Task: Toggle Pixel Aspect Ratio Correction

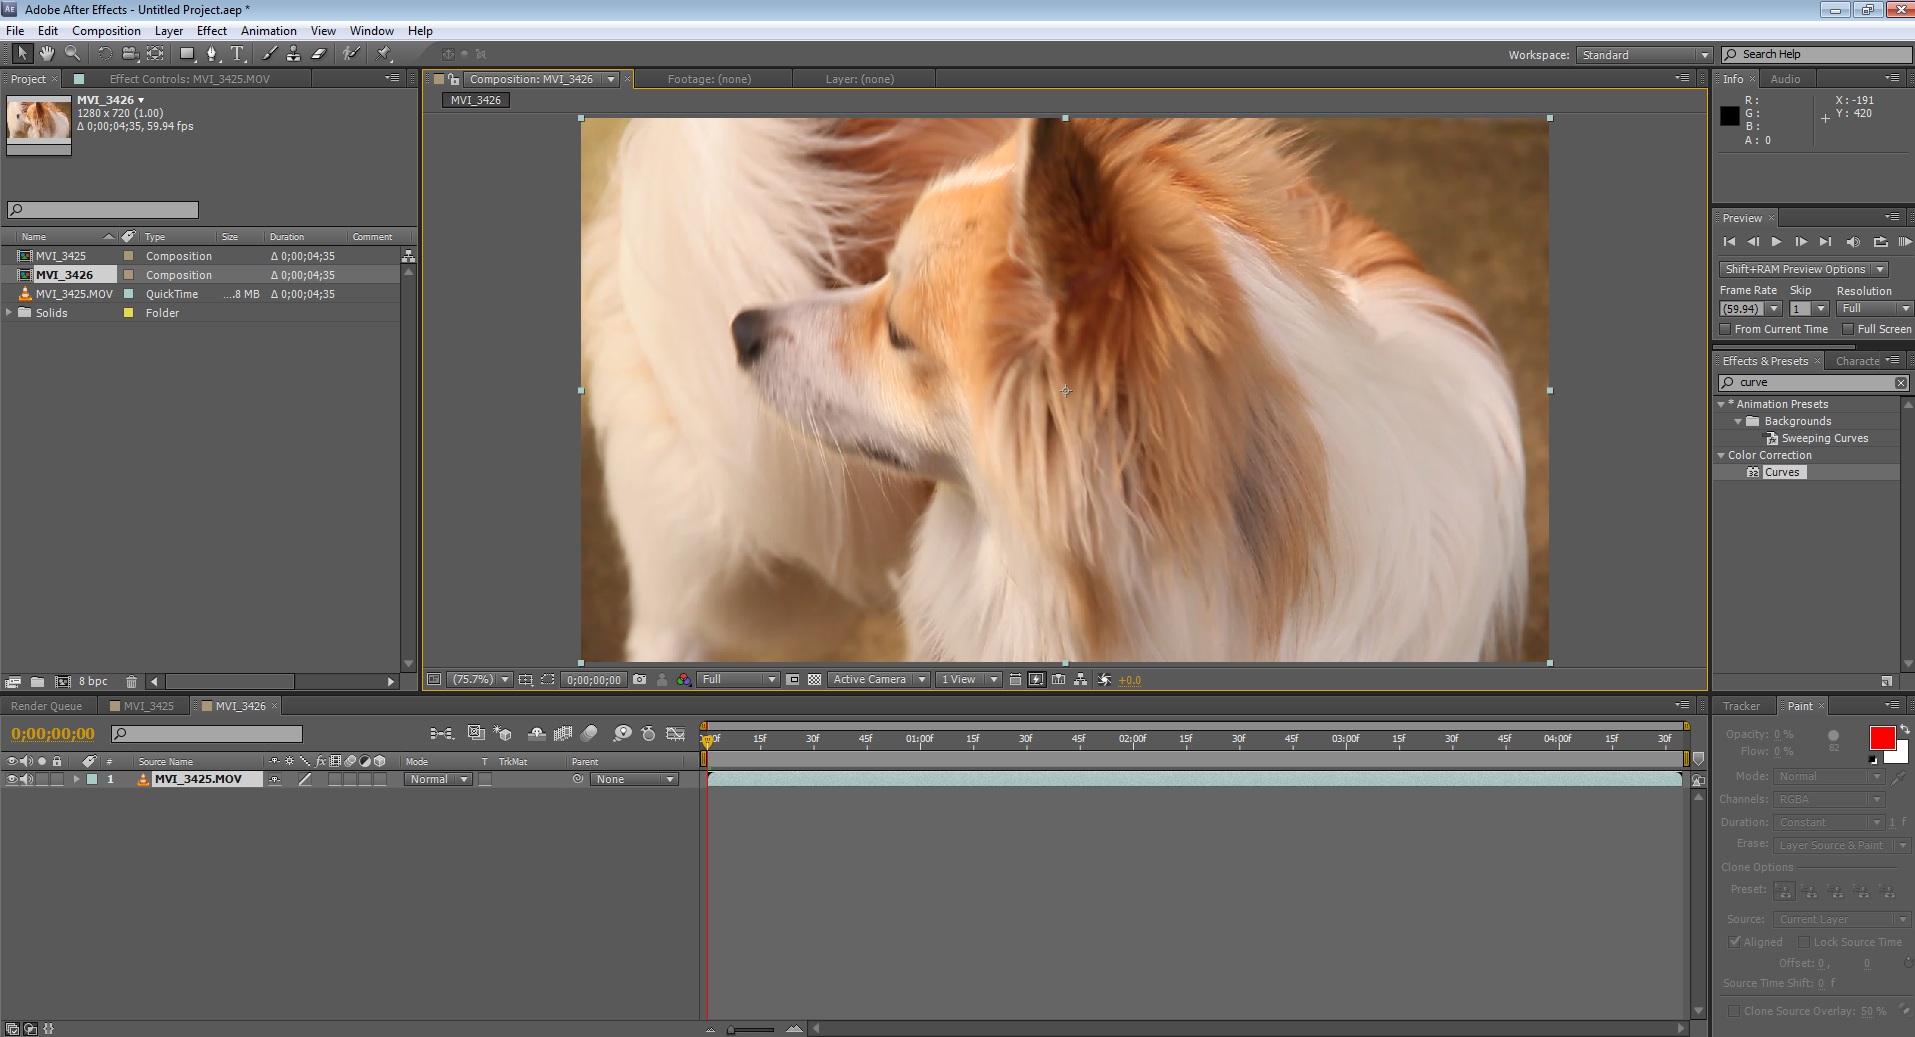Action: 1015,680
